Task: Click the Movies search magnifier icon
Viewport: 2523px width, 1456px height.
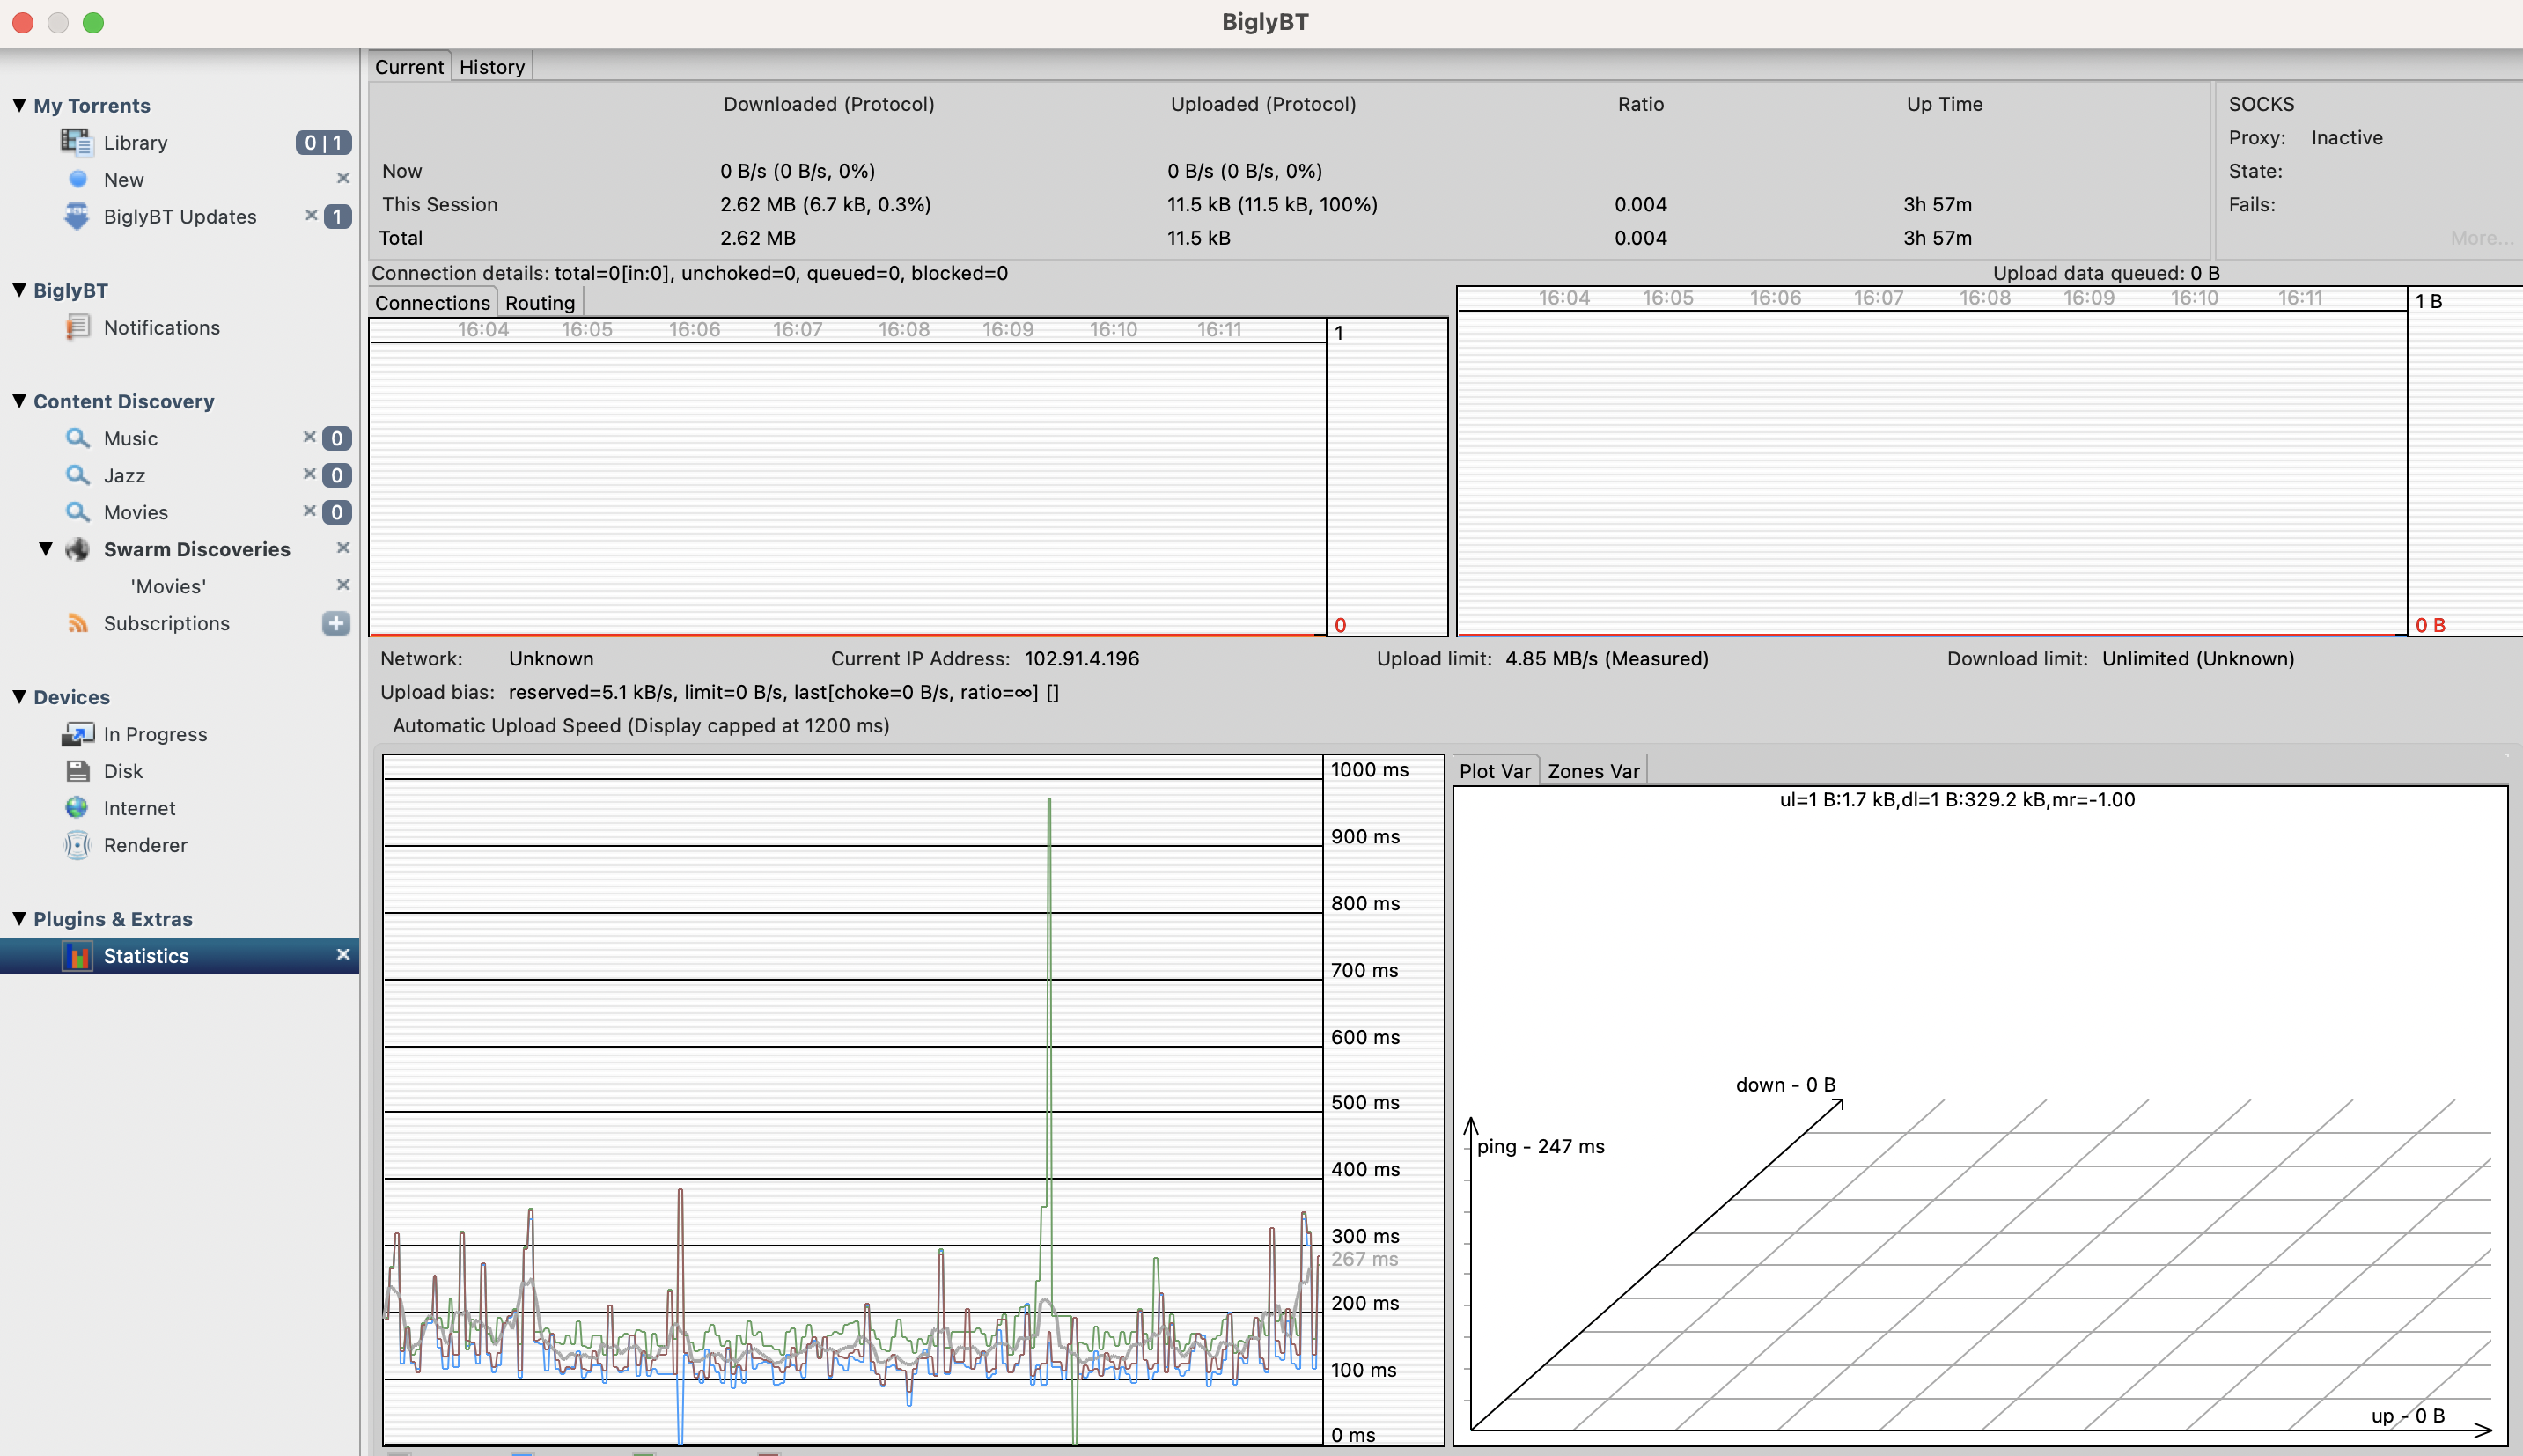Action: point(77,512)
